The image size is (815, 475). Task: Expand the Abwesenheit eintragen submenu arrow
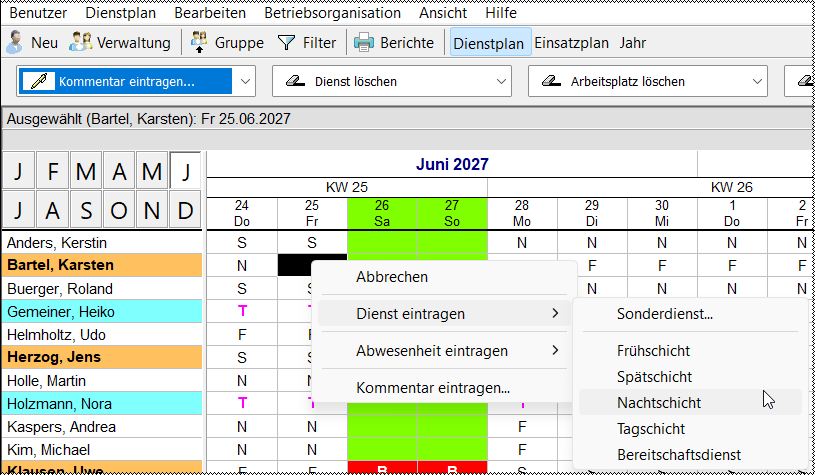pyautogui.click(x=556, y=350)
